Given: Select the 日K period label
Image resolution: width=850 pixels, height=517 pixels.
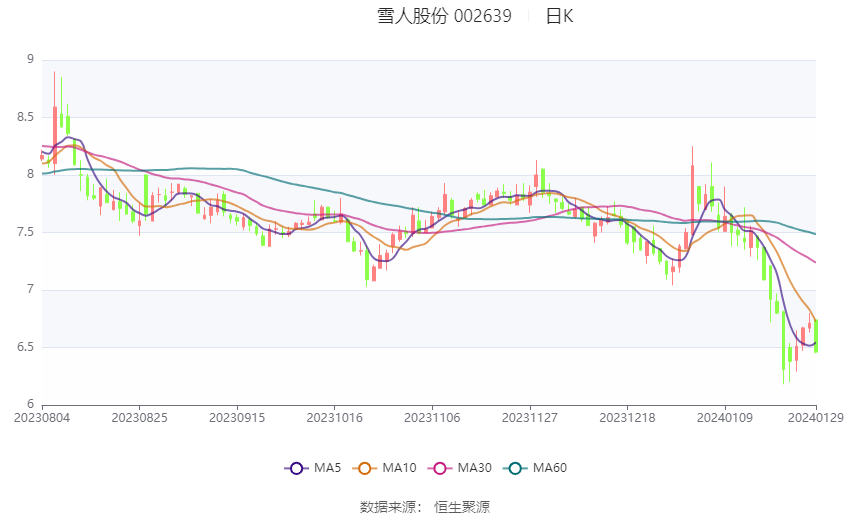Looking at the screenshot, I should pyautogui.click(x=559, y=16).
